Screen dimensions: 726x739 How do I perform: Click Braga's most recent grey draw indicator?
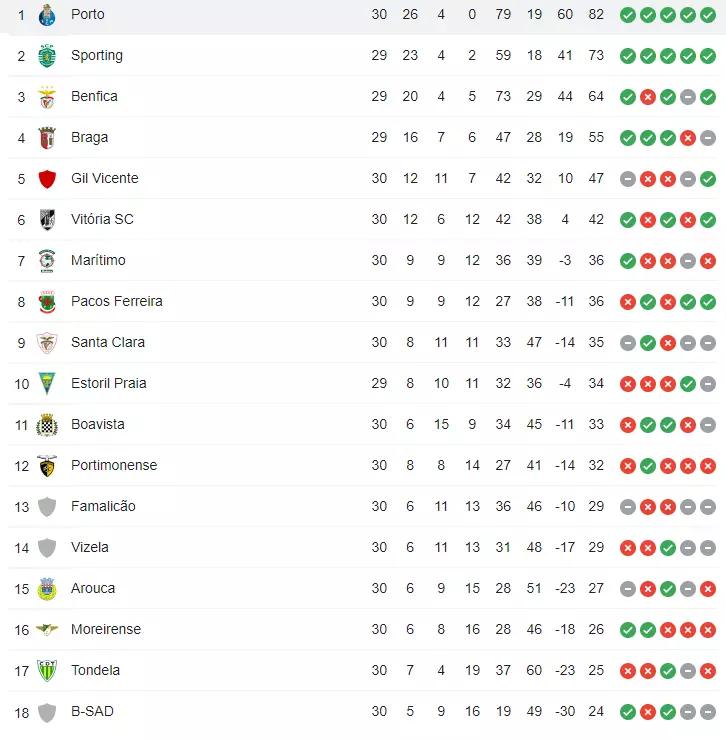[708, 138]
